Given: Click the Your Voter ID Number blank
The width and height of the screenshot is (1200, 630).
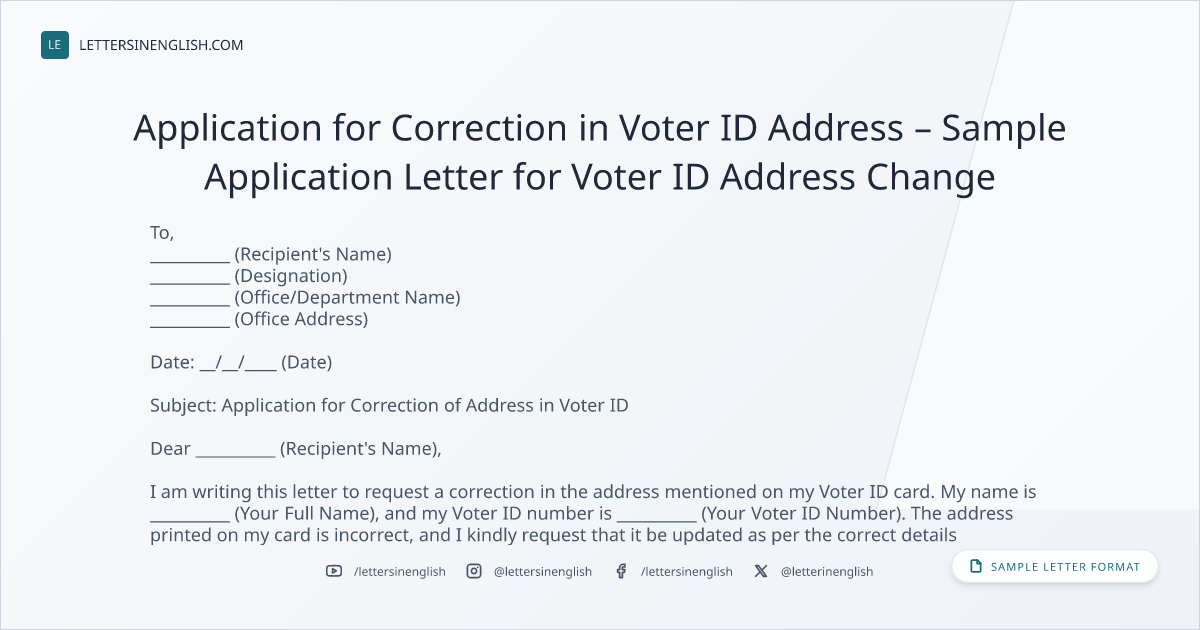Looking at the screenshot, I should (656, 514).
